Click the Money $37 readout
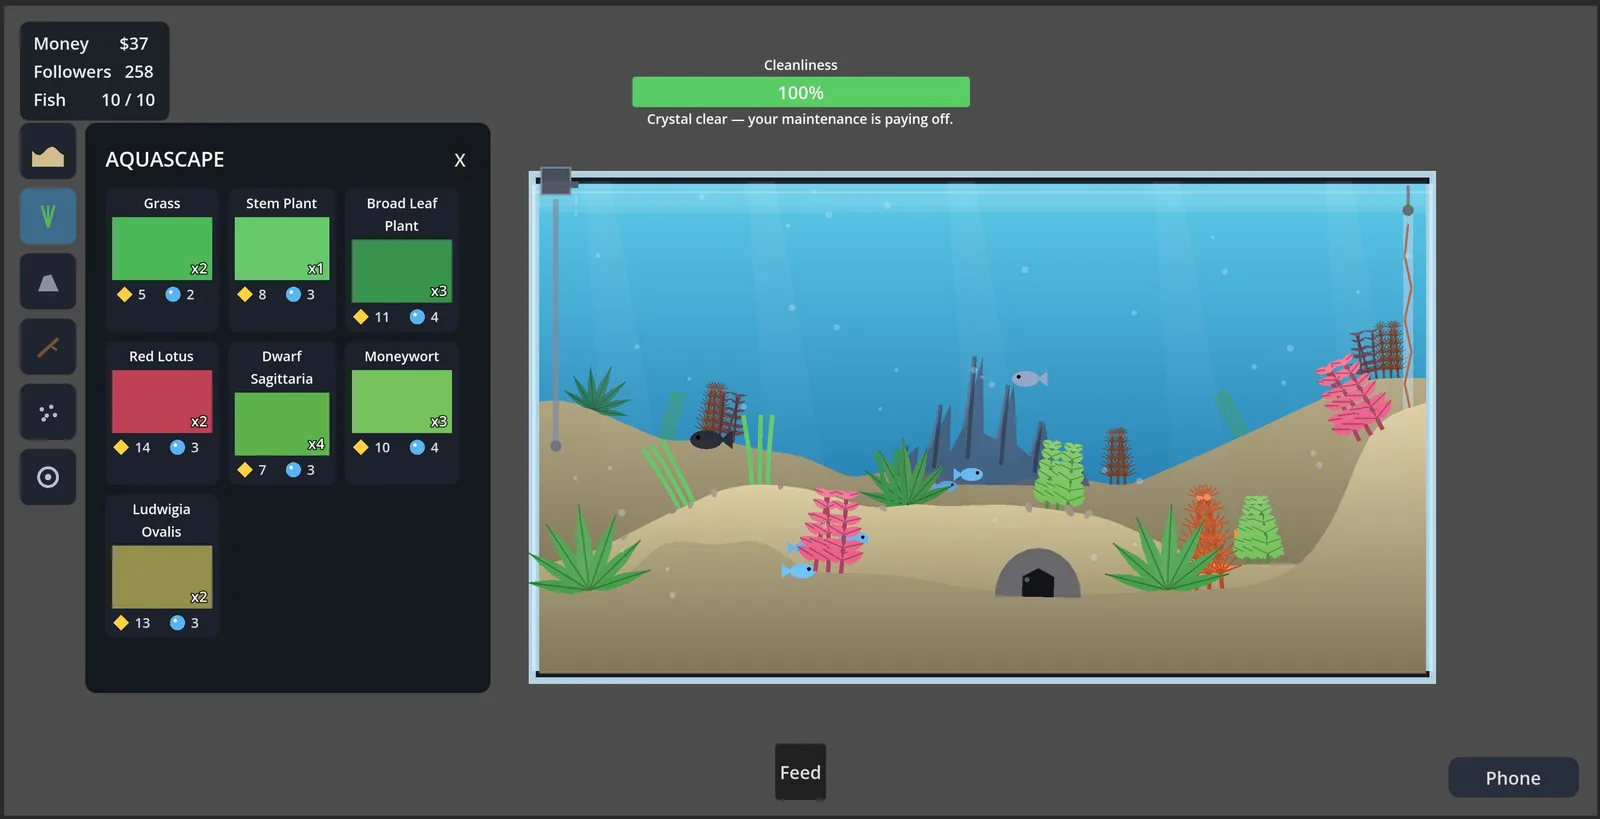Image resolution: width=1600 pixels, height=819 pixels. point(91,43)
